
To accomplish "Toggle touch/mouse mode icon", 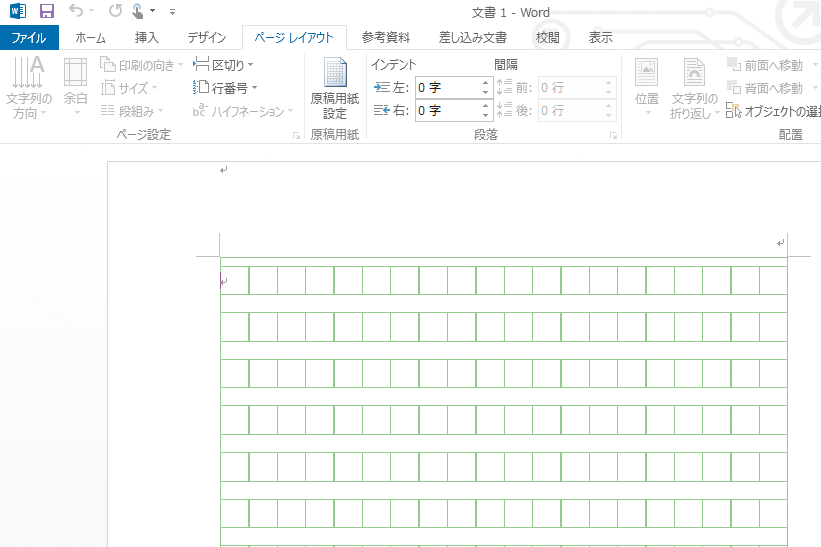I will click(137, 10).
